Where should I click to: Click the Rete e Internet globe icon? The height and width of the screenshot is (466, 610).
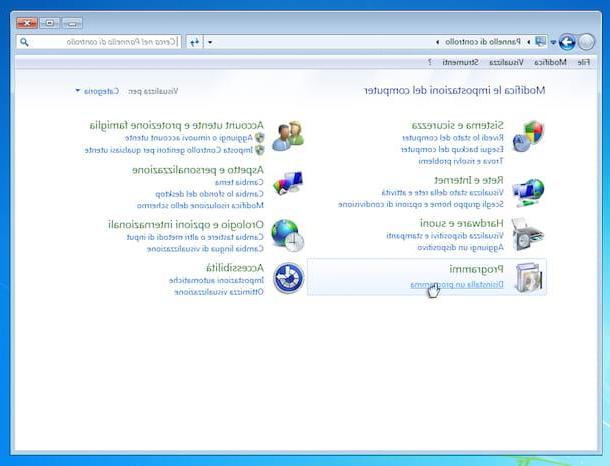528,193
